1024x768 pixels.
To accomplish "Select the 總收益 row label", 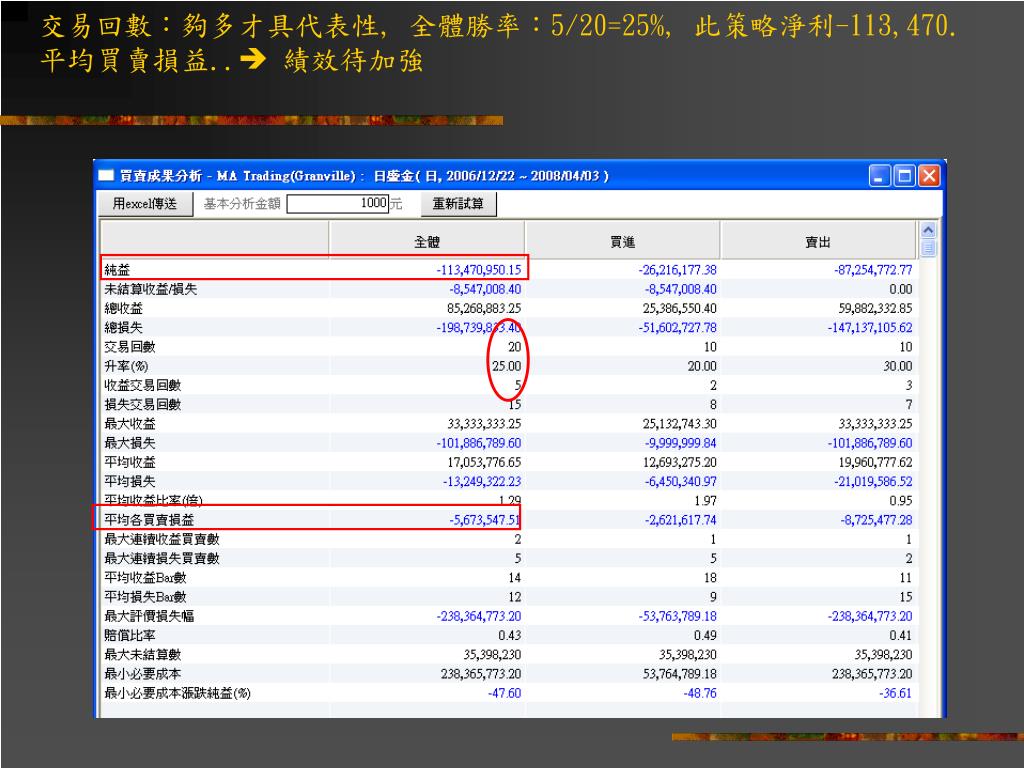I will coord(123,308).
